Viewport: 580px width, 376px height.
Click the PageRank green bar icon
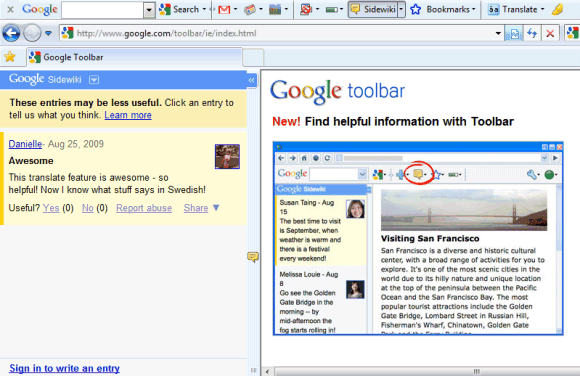[332, 10]
